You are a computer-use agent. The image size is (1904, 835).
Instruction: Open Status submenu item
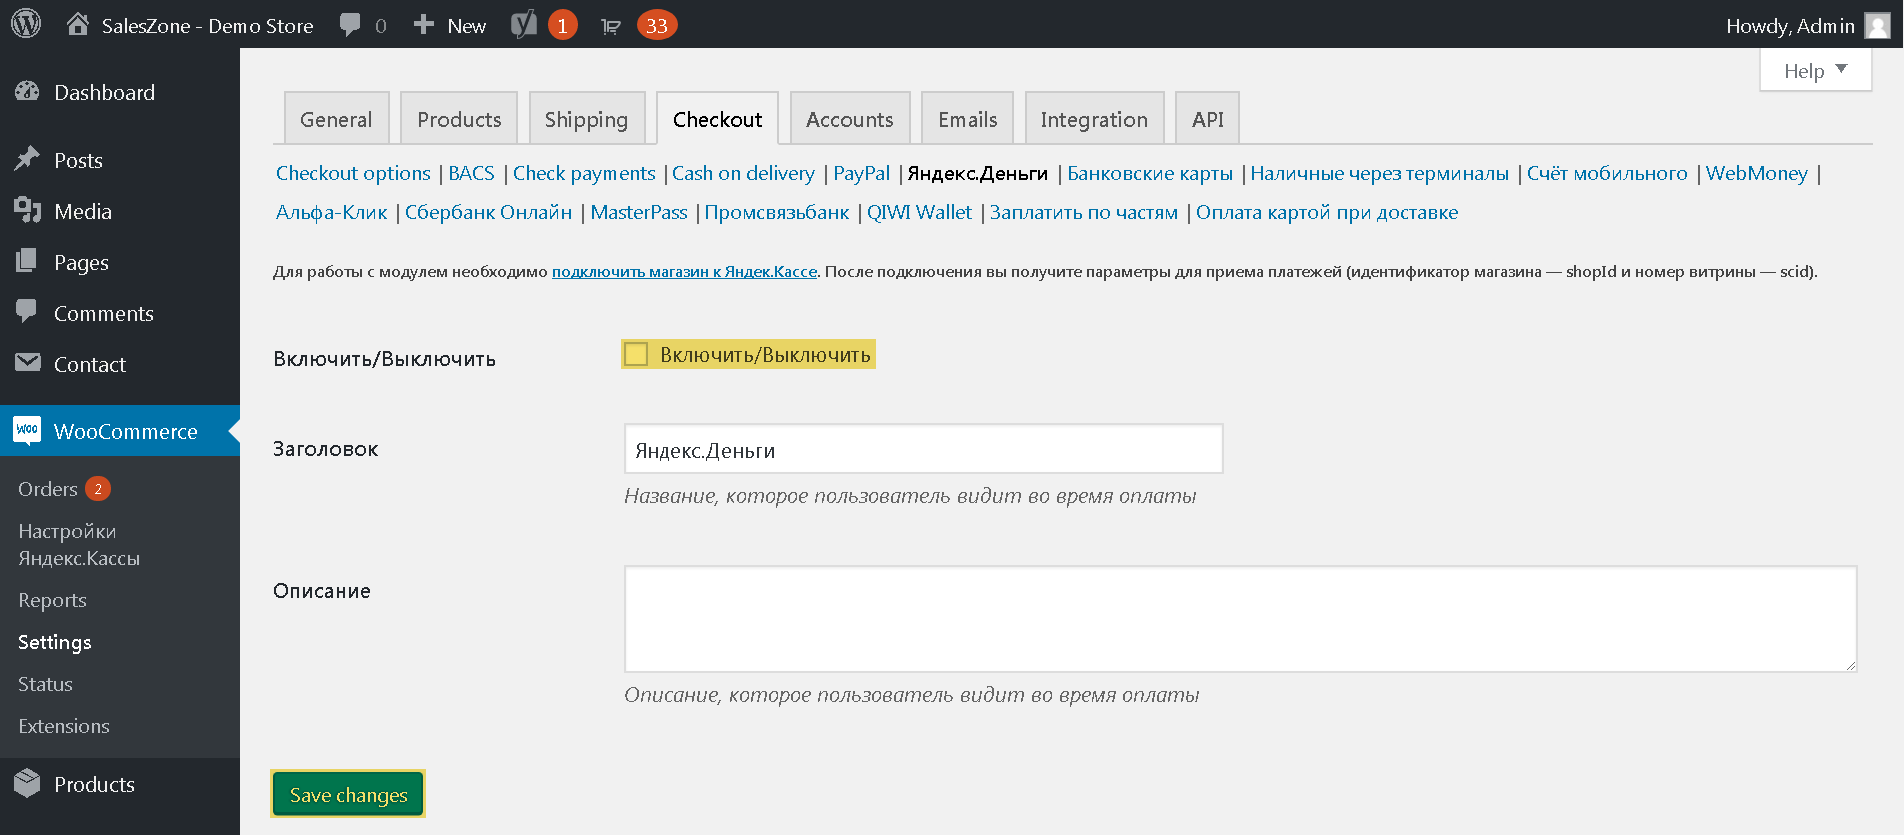click(45, 684)
